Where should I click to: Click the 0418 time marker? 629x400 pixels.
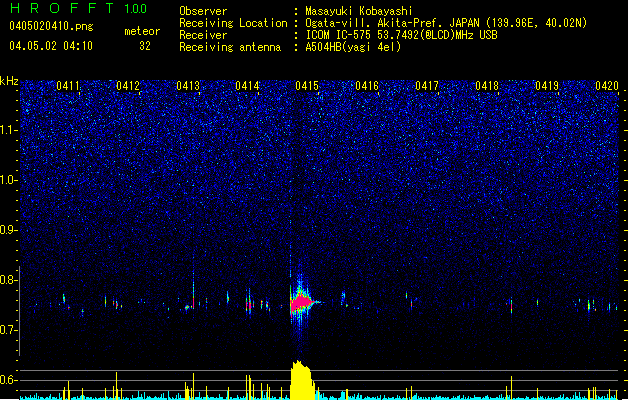click(487, 86)
